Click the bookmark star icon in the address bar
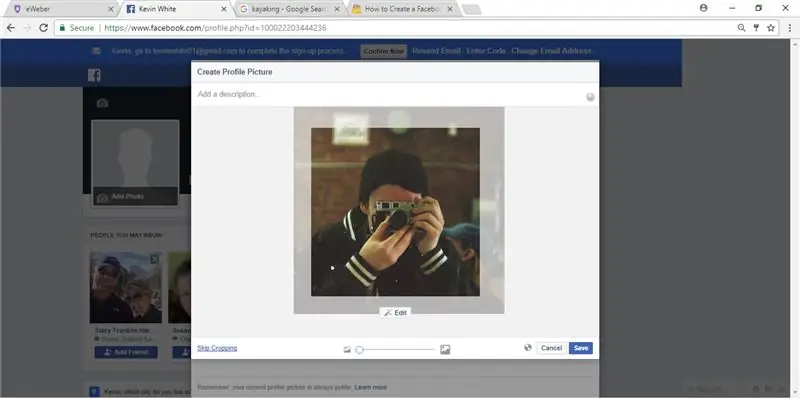Image resolution: width=800 pixels, height=398 pixels. (x=771, y=28)
